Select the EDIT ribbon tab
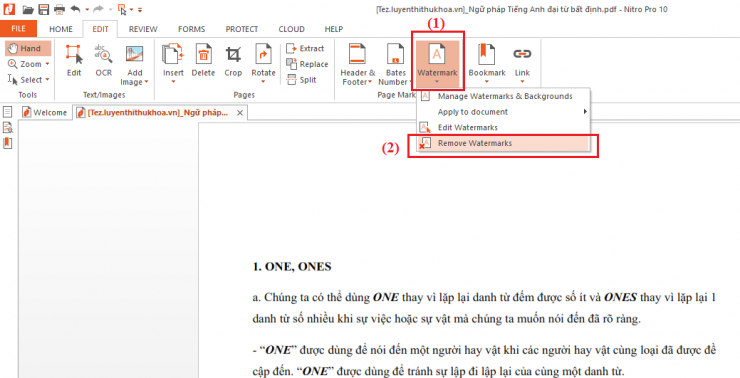 pyautogui.click(x=100, y=29)
